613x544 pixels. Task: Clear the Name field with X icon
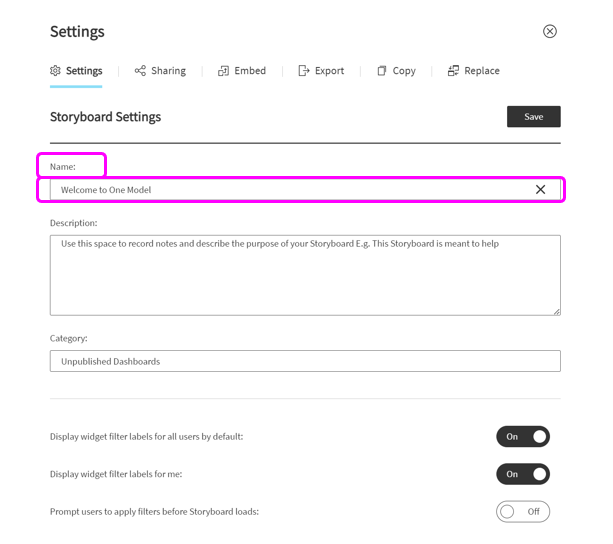[x=540, y=190]
